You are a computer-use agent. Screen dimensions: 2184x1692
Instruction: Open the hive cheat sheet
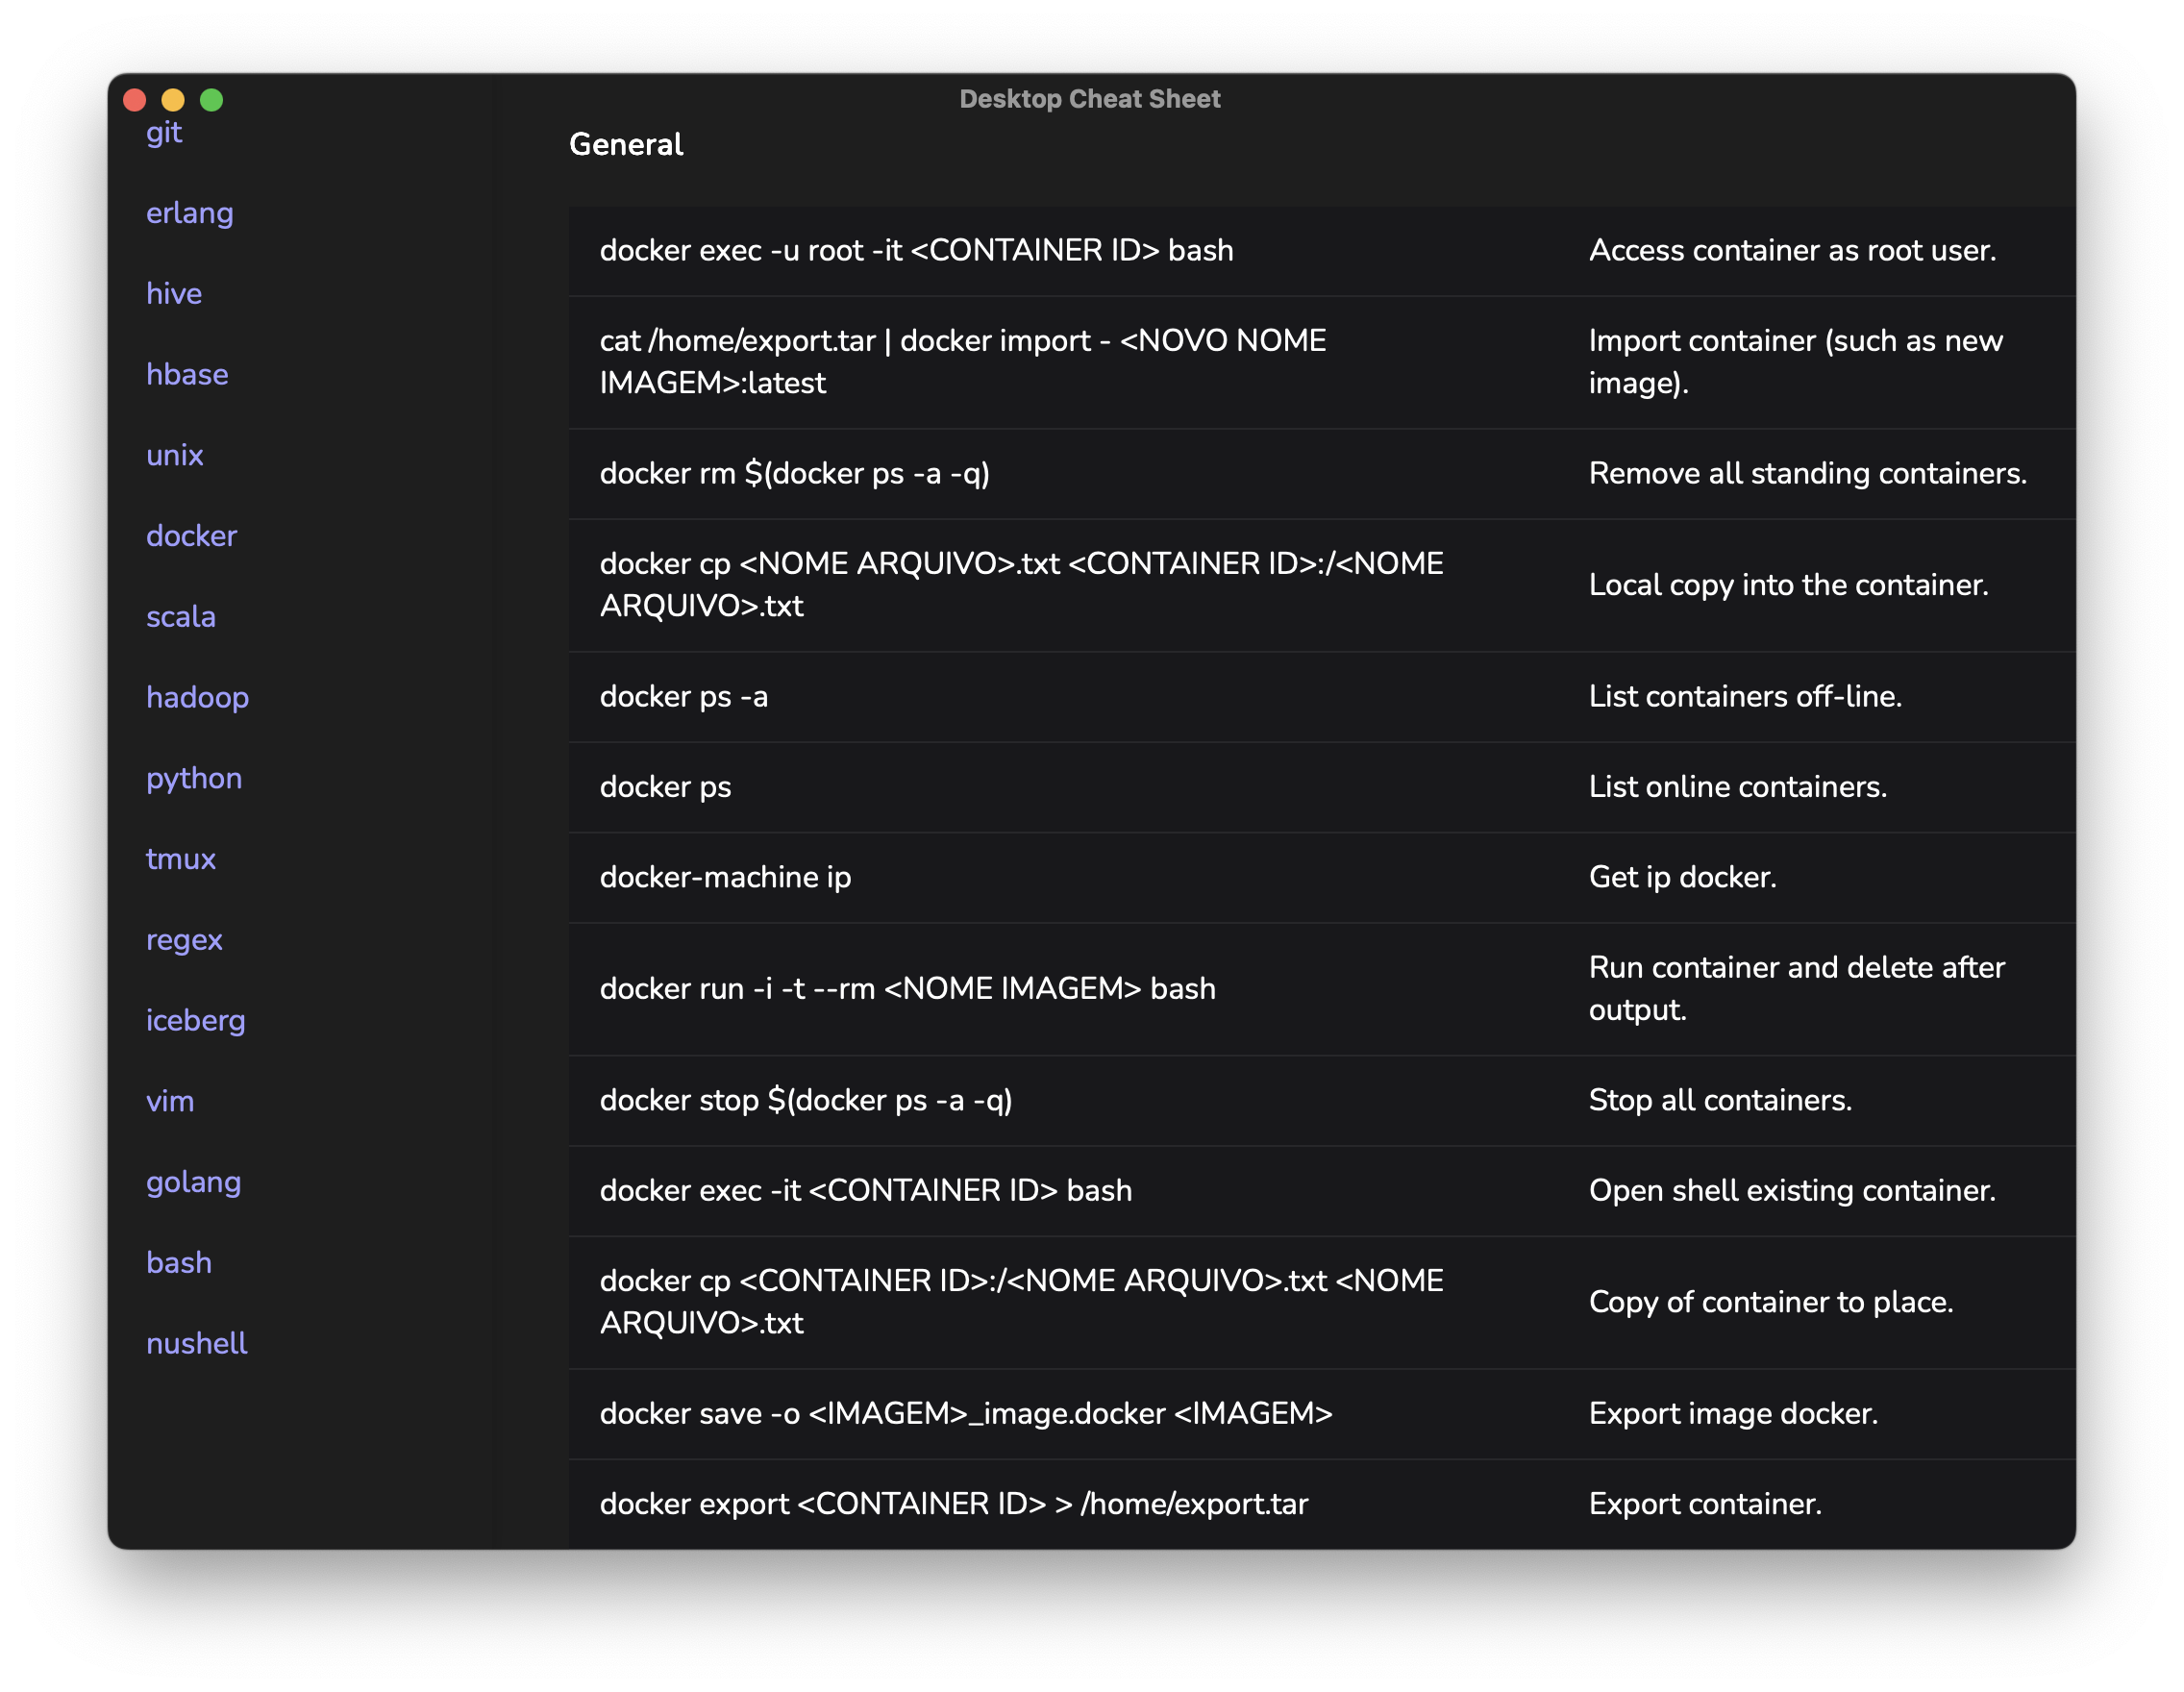pyautogui.click(x=174, y=294)
